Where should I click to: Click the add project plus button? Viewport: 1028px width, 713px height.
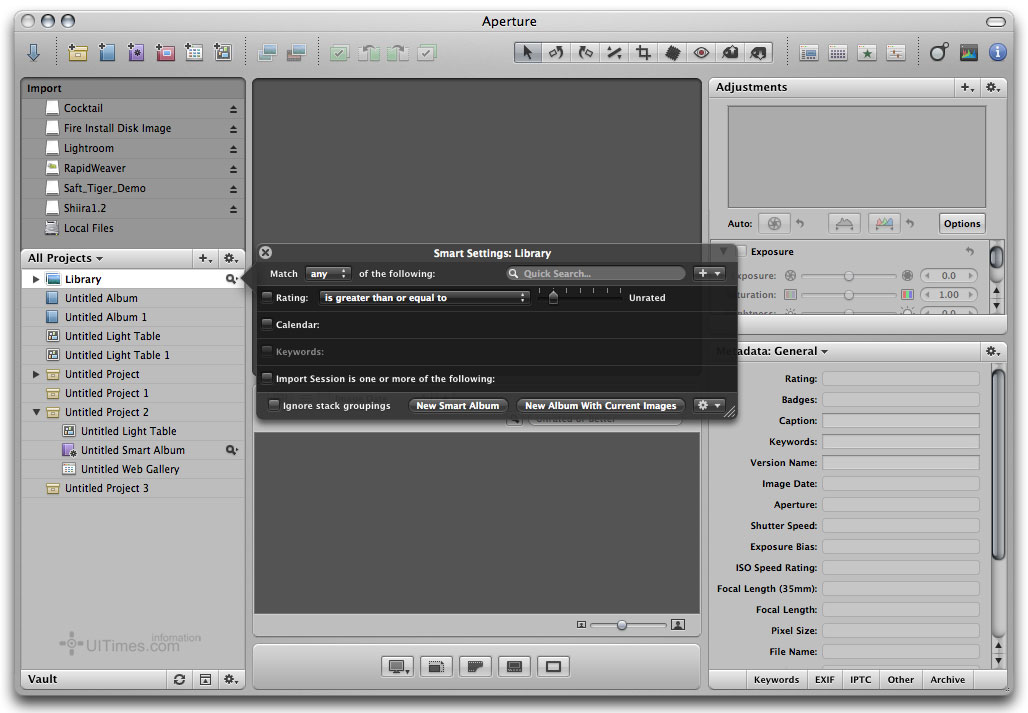click(x=205, y=258)
